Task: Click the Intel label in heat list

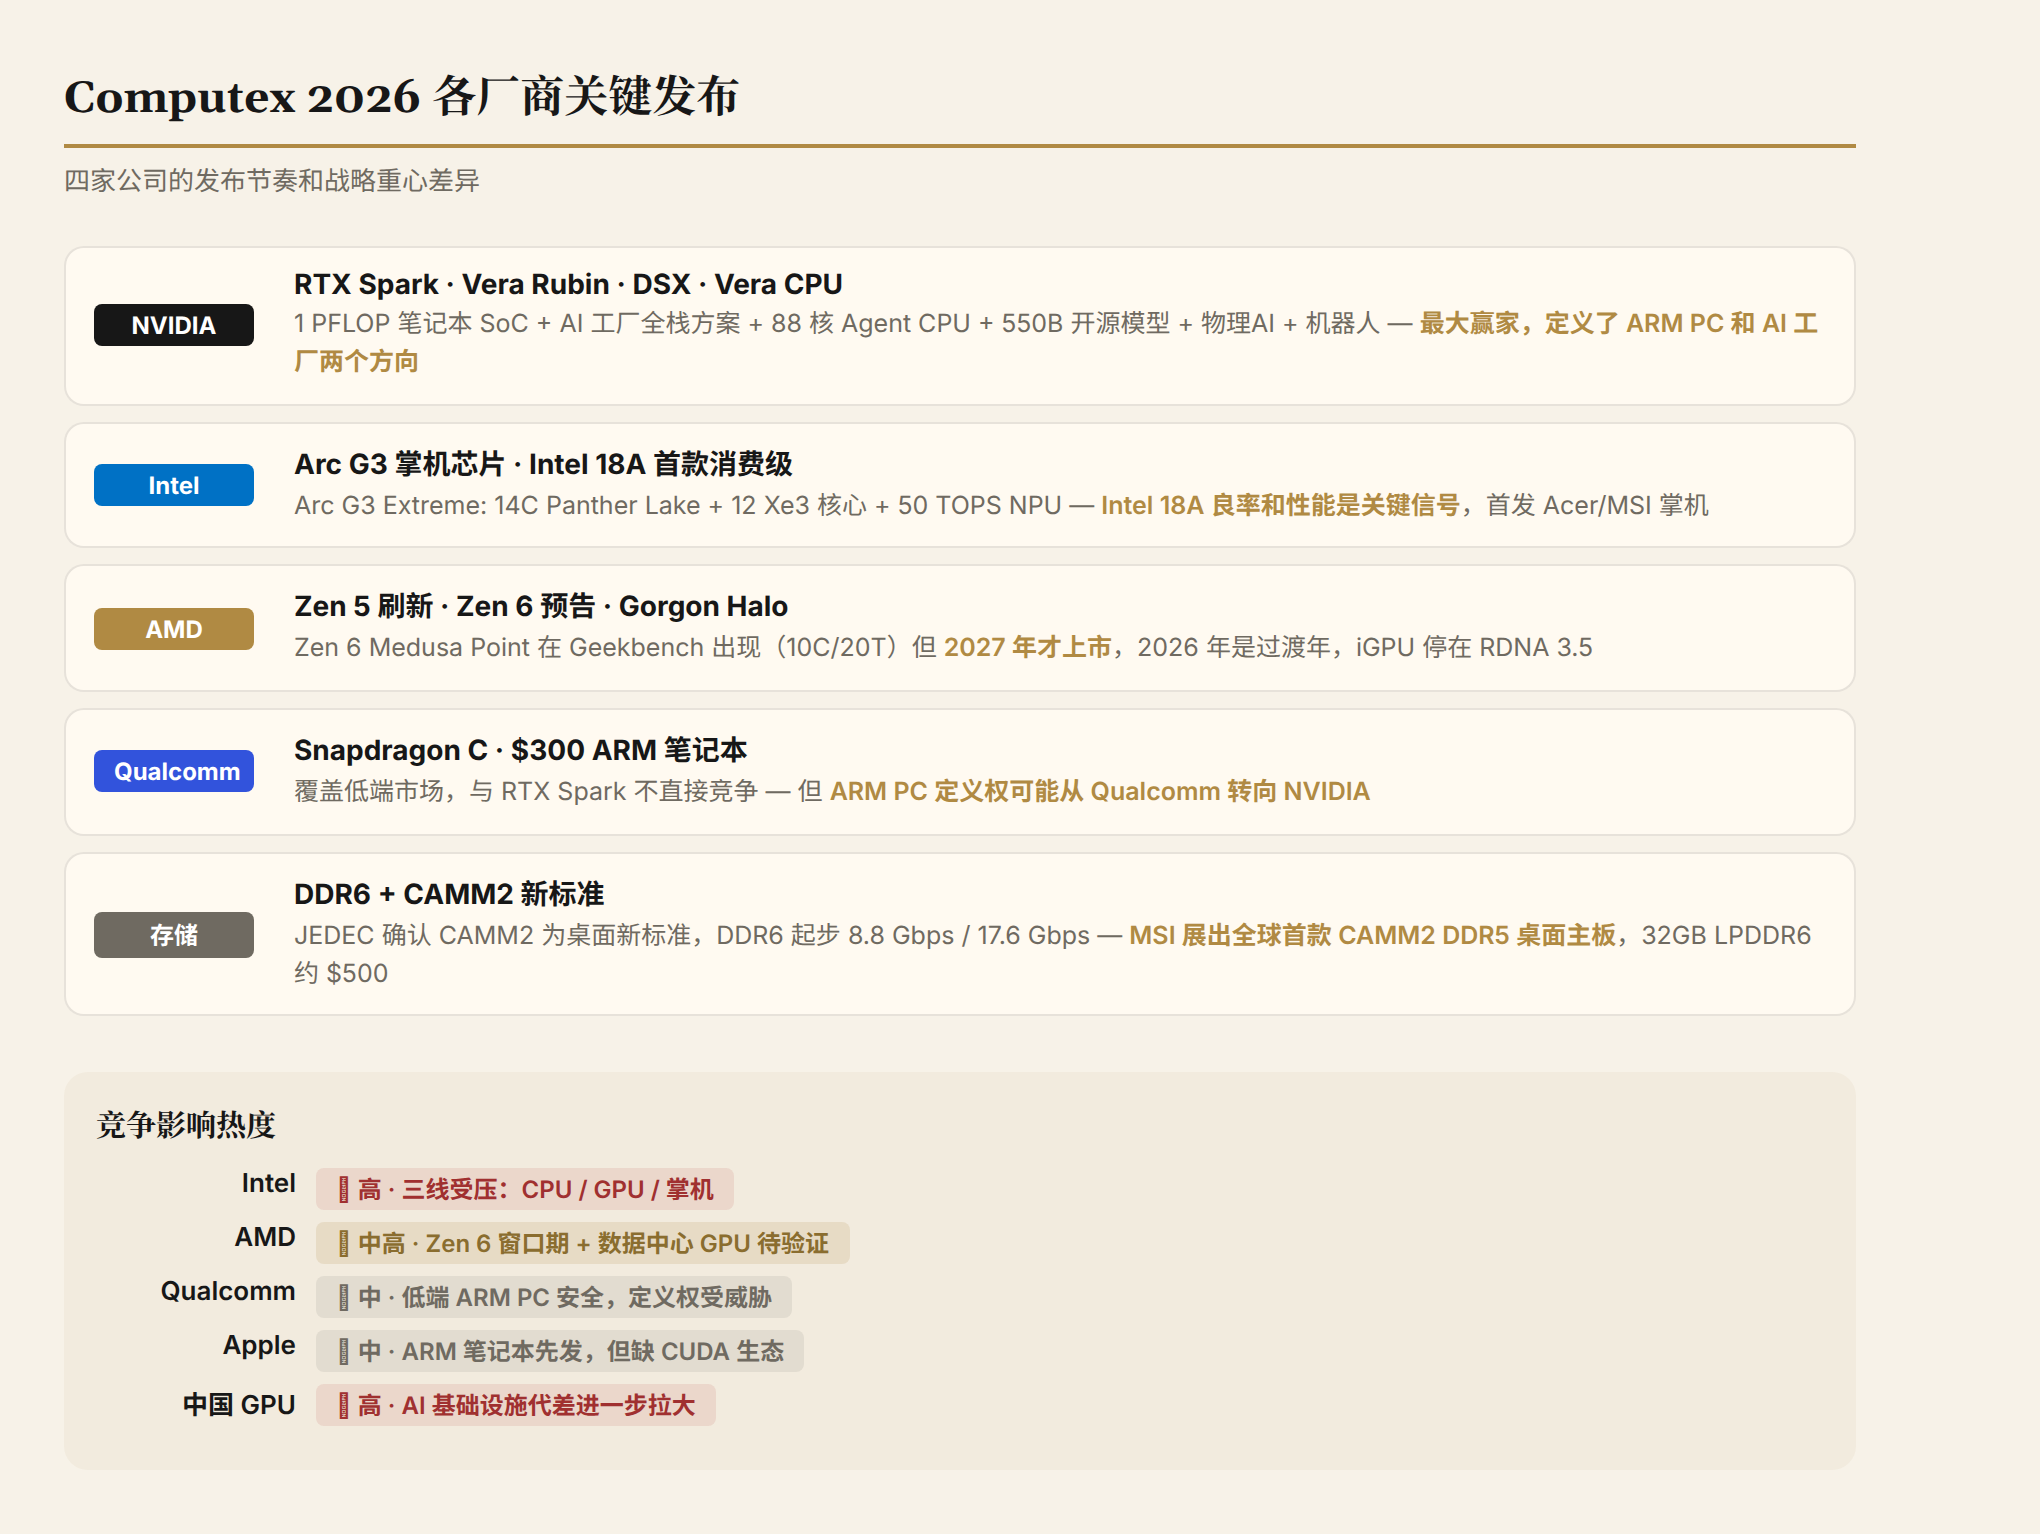Action: click(268, 1184)
